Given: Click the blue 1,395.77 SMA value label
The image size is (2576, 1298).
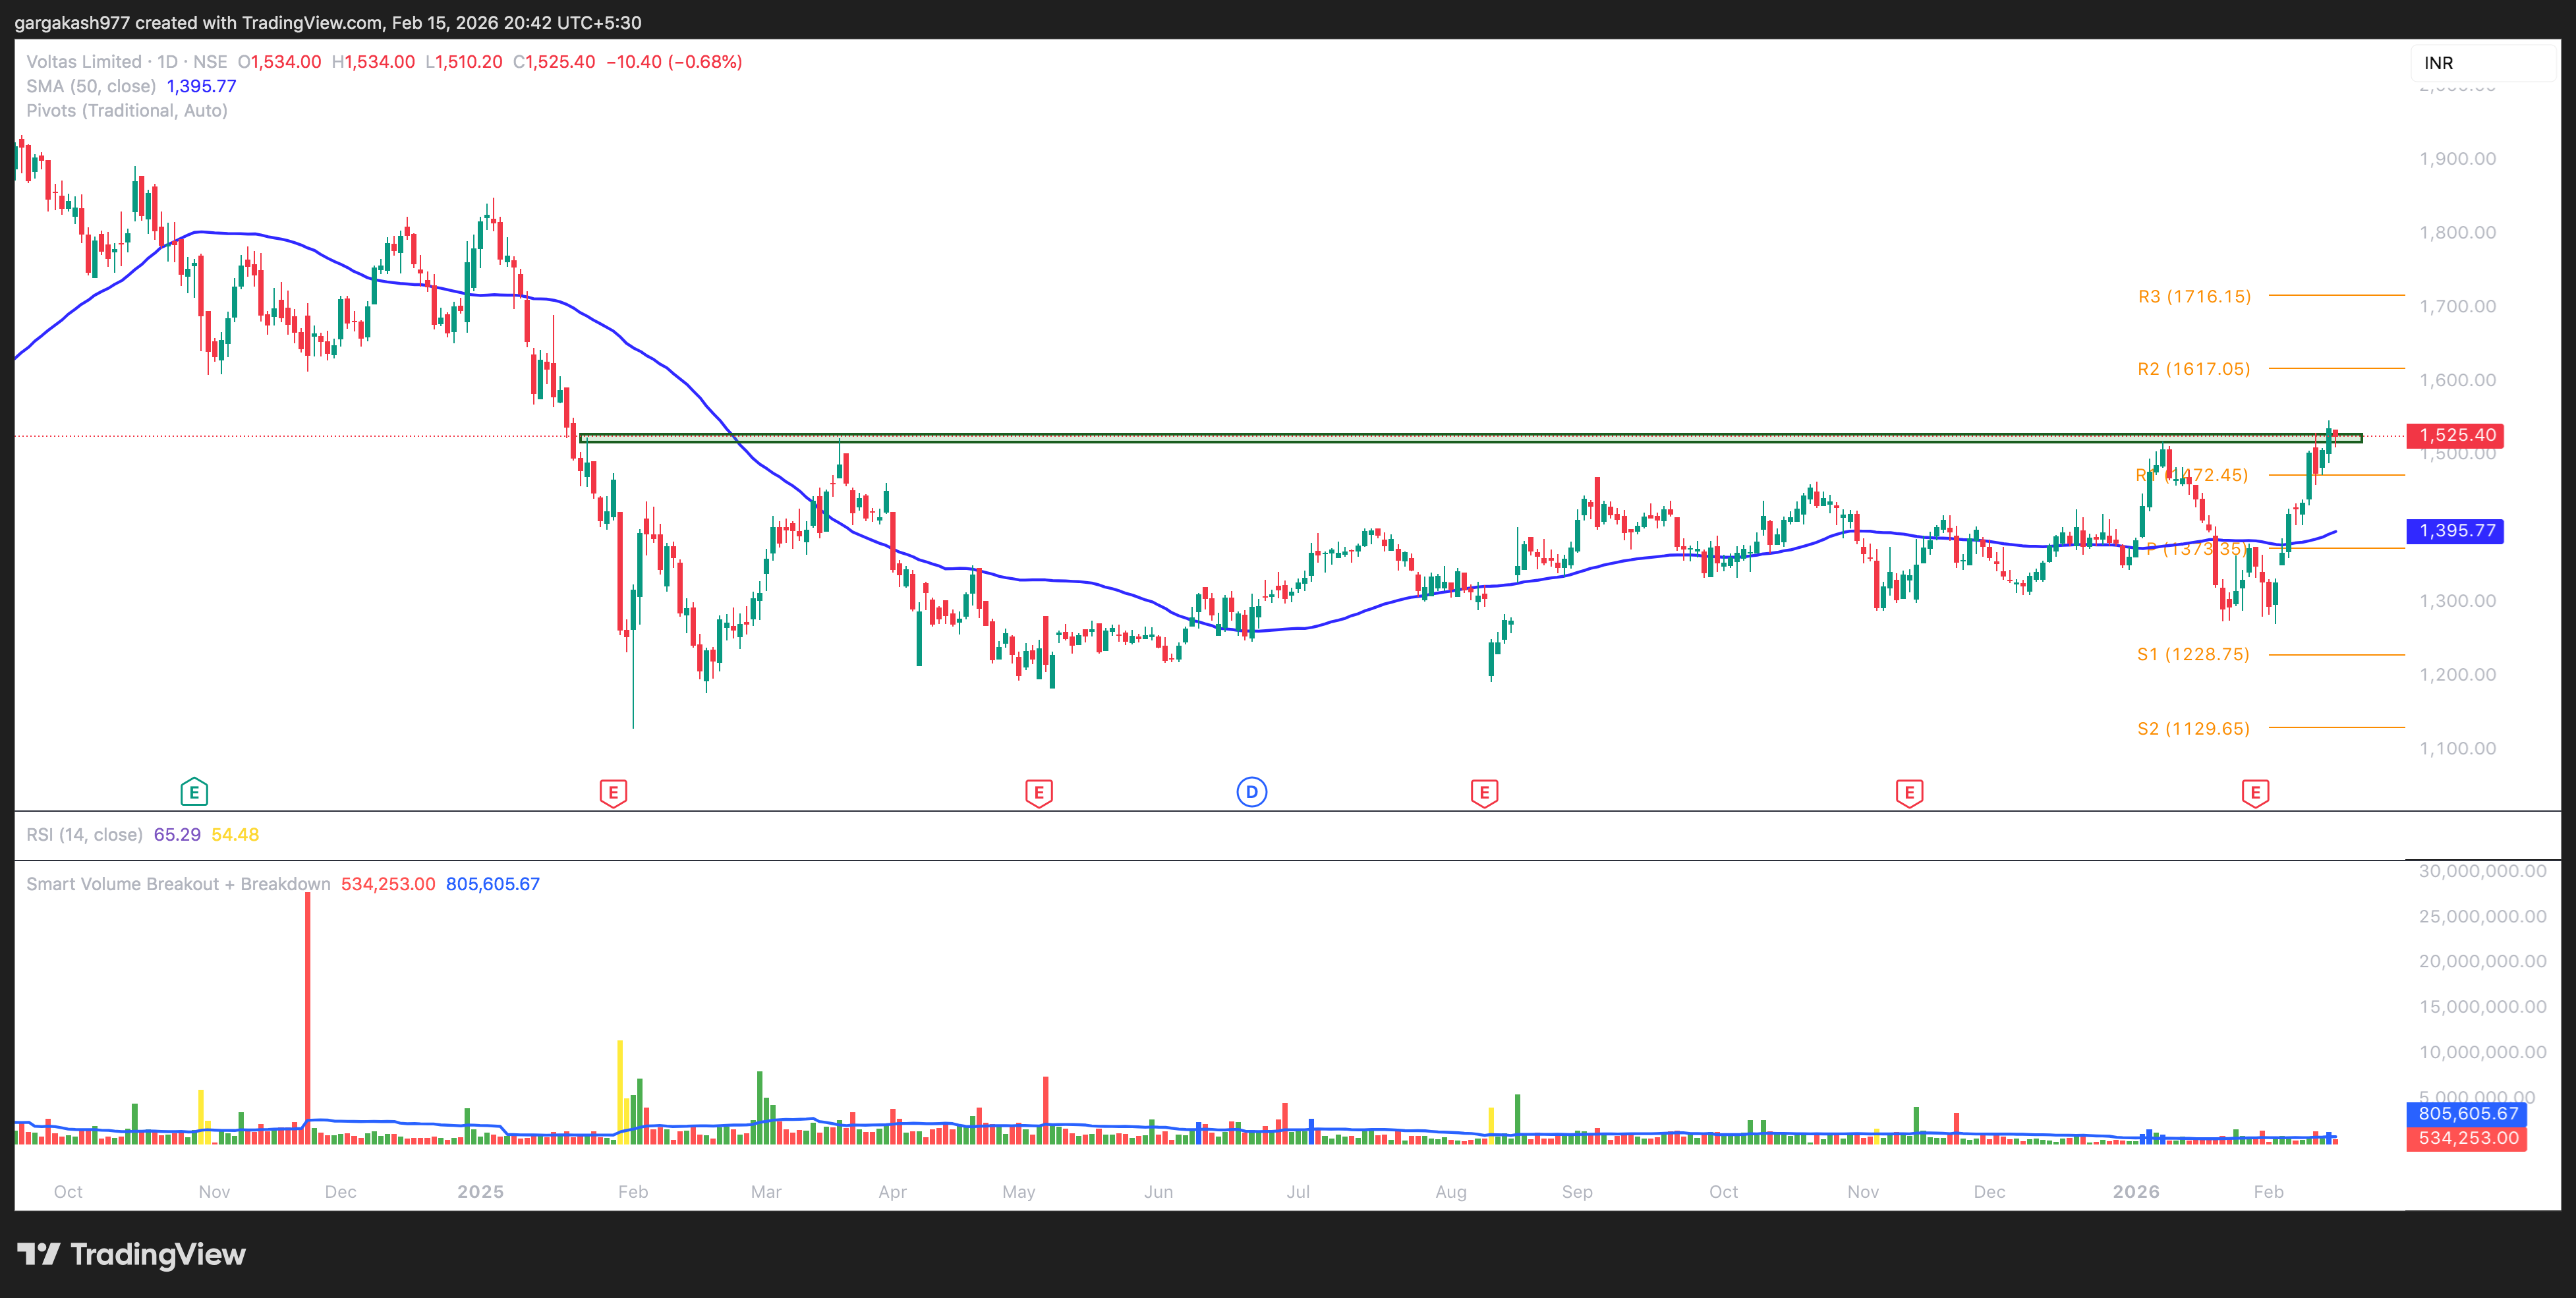Looking at the screenshot, I should (2457, 531).
